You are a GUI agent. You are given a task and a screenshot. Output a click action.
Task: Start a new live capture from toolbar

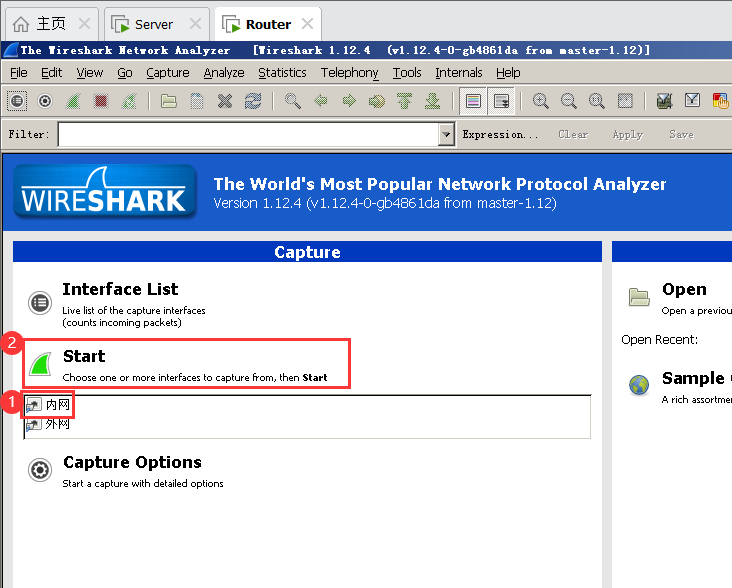point(73,101)
